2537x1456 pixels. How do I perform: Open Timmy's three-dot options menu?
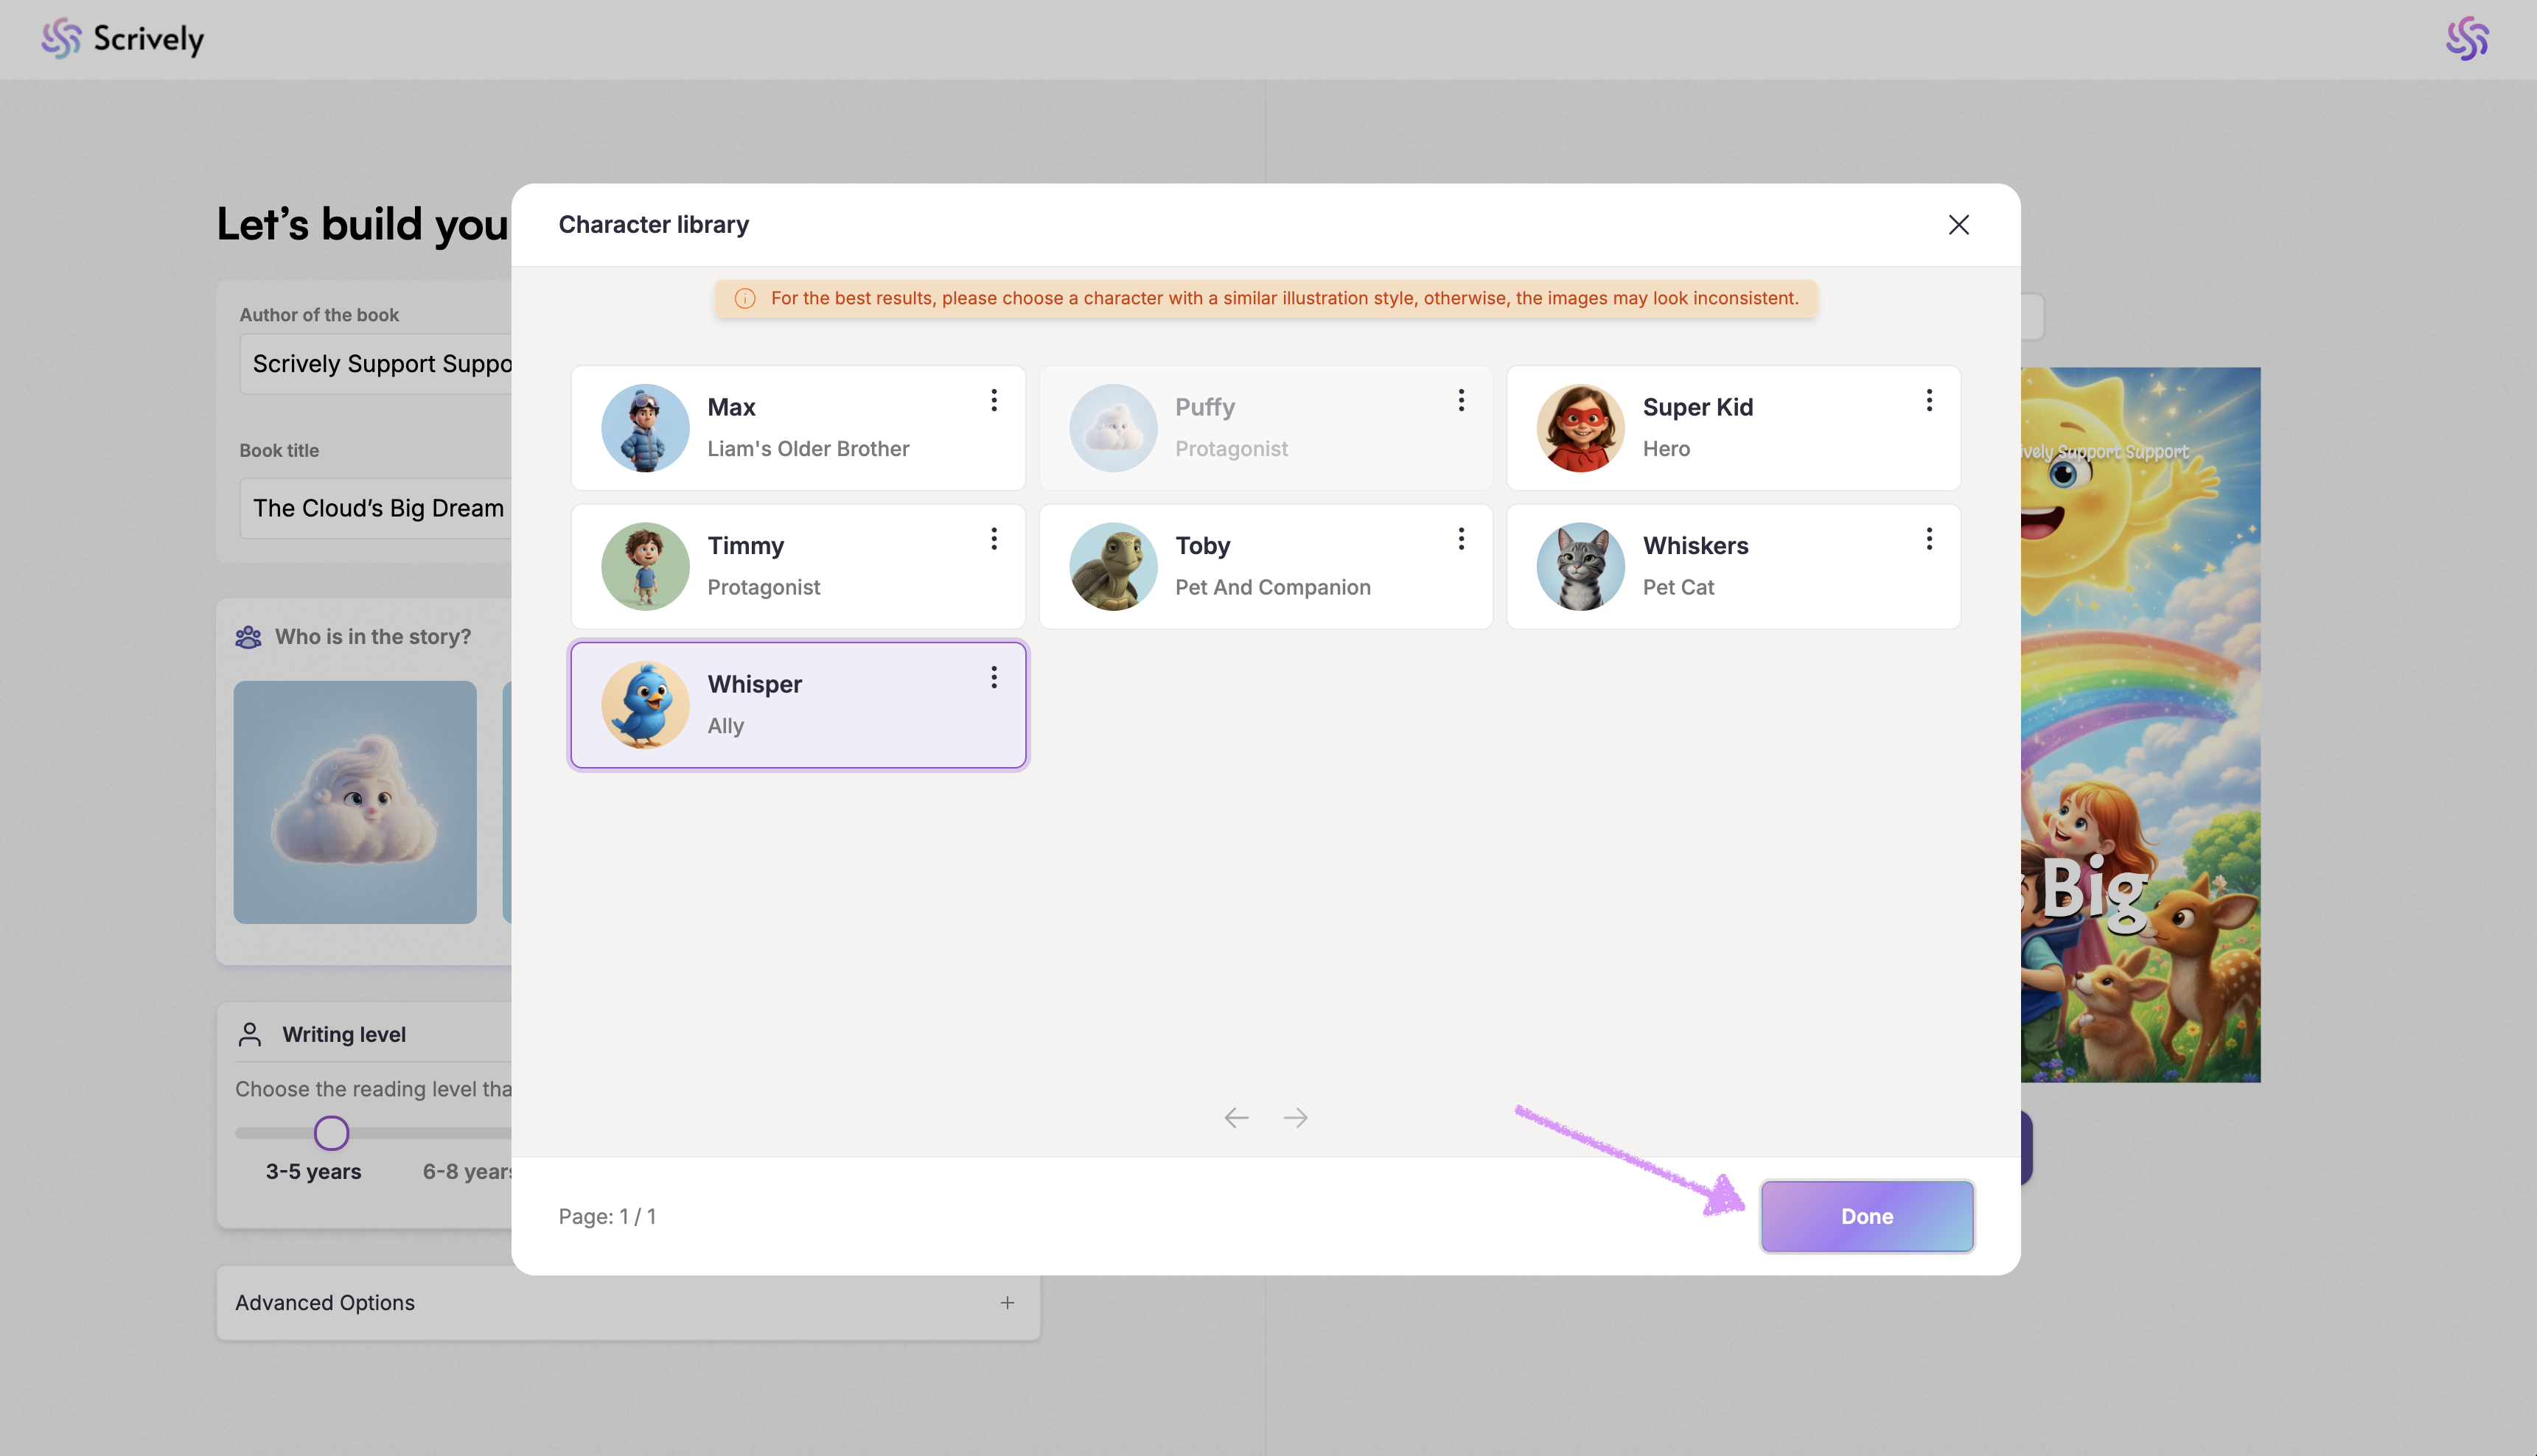pos(993,540)
